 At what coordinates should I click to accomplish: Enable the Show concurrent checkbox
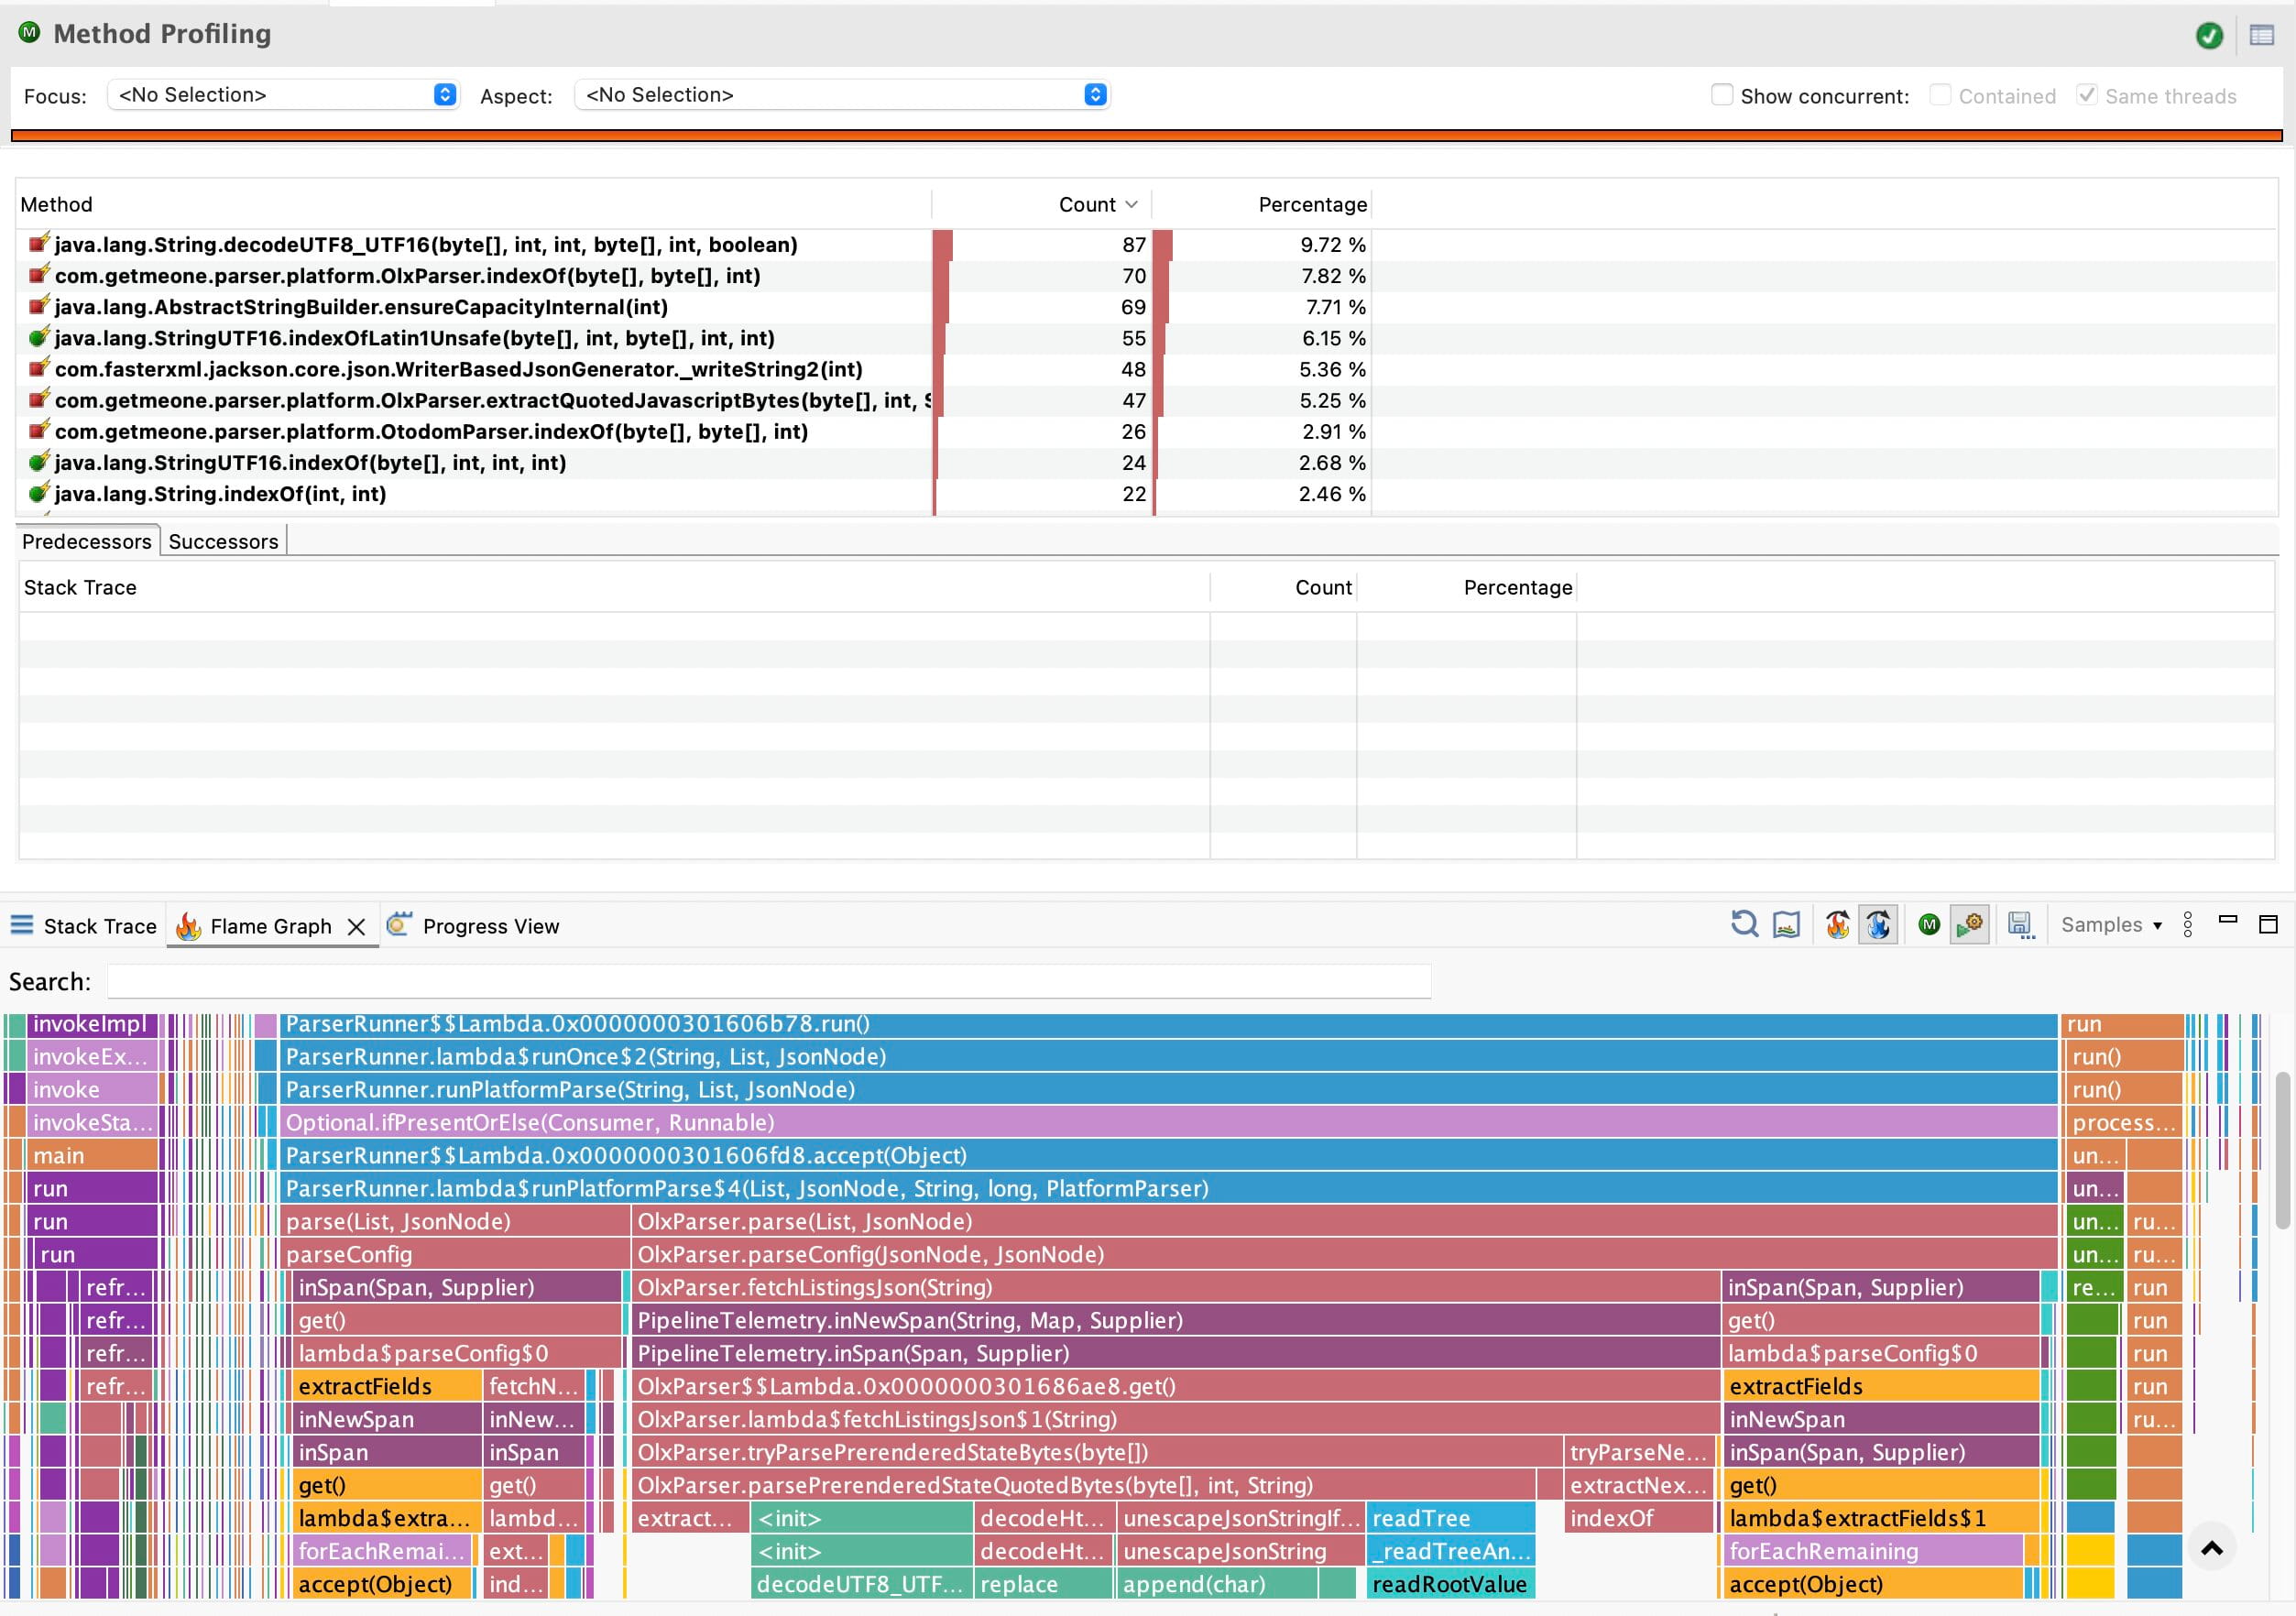pyautogui.click(x=1722, y=94)
